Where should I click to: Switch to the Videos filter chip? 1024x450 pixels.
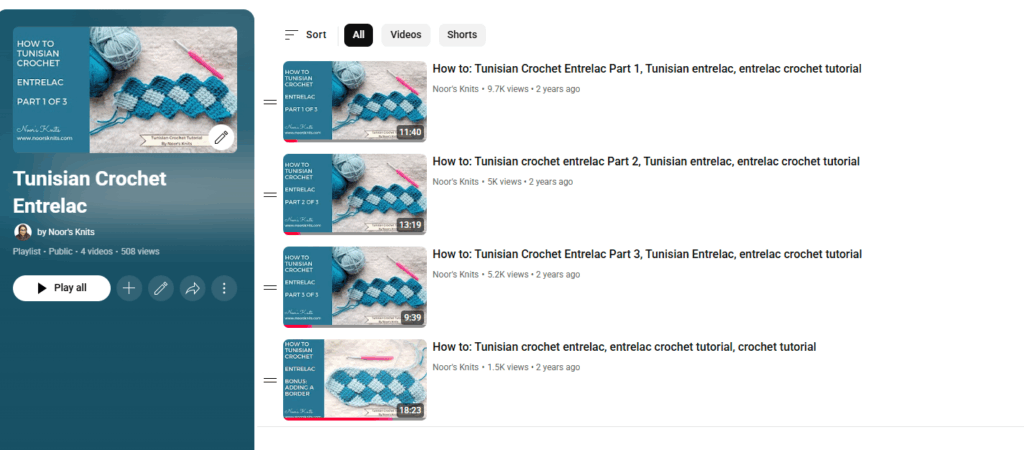tap(405, 35)
